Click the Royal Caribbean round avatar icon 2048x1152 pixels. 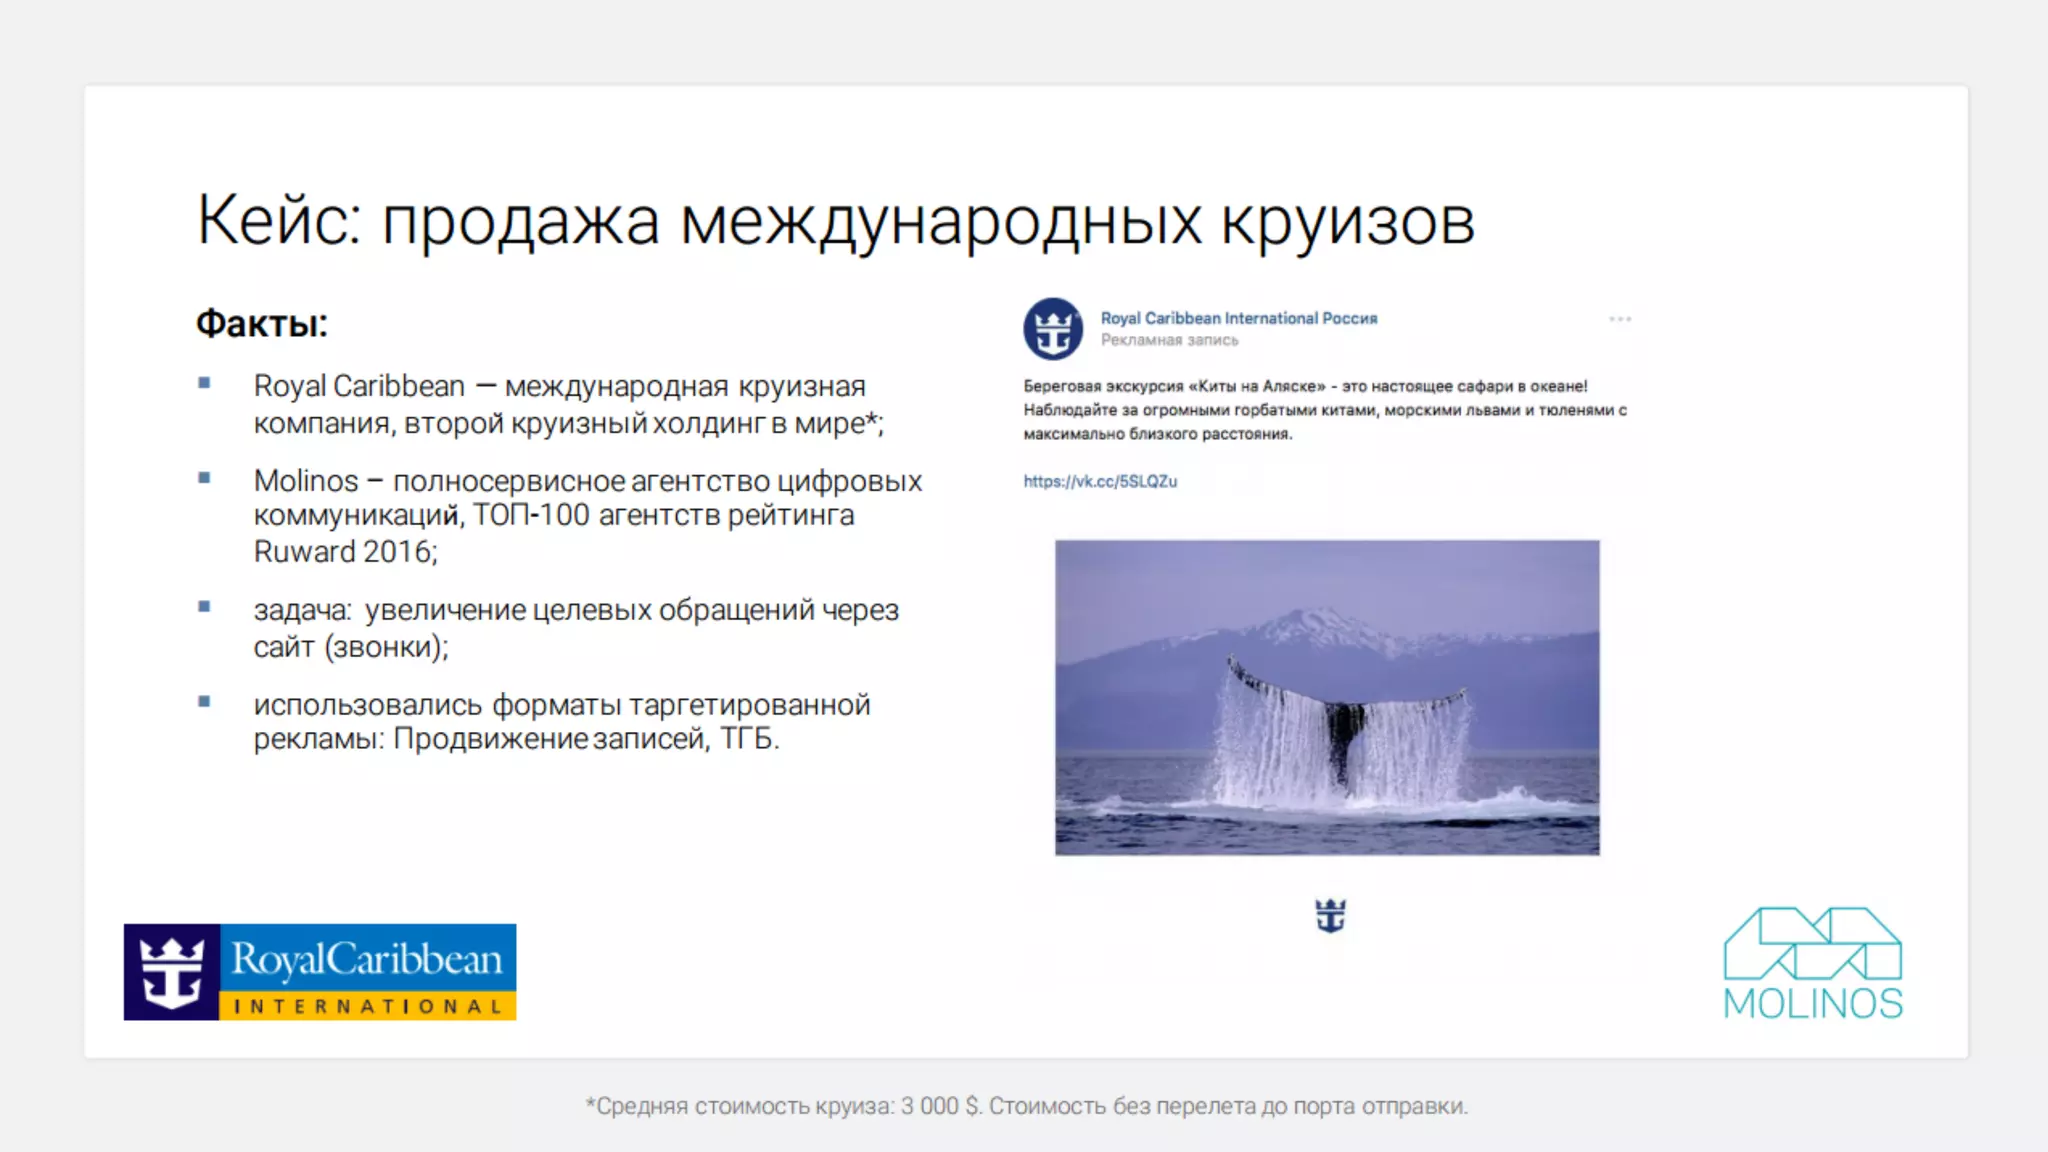1052,329
